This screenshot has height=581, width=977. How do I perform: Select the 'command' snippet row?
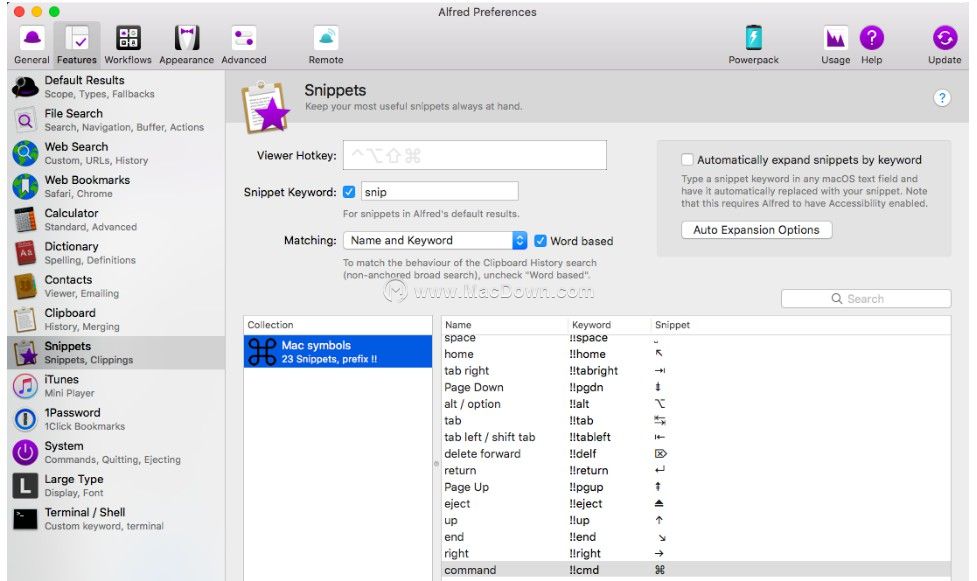tap(696, 570)
